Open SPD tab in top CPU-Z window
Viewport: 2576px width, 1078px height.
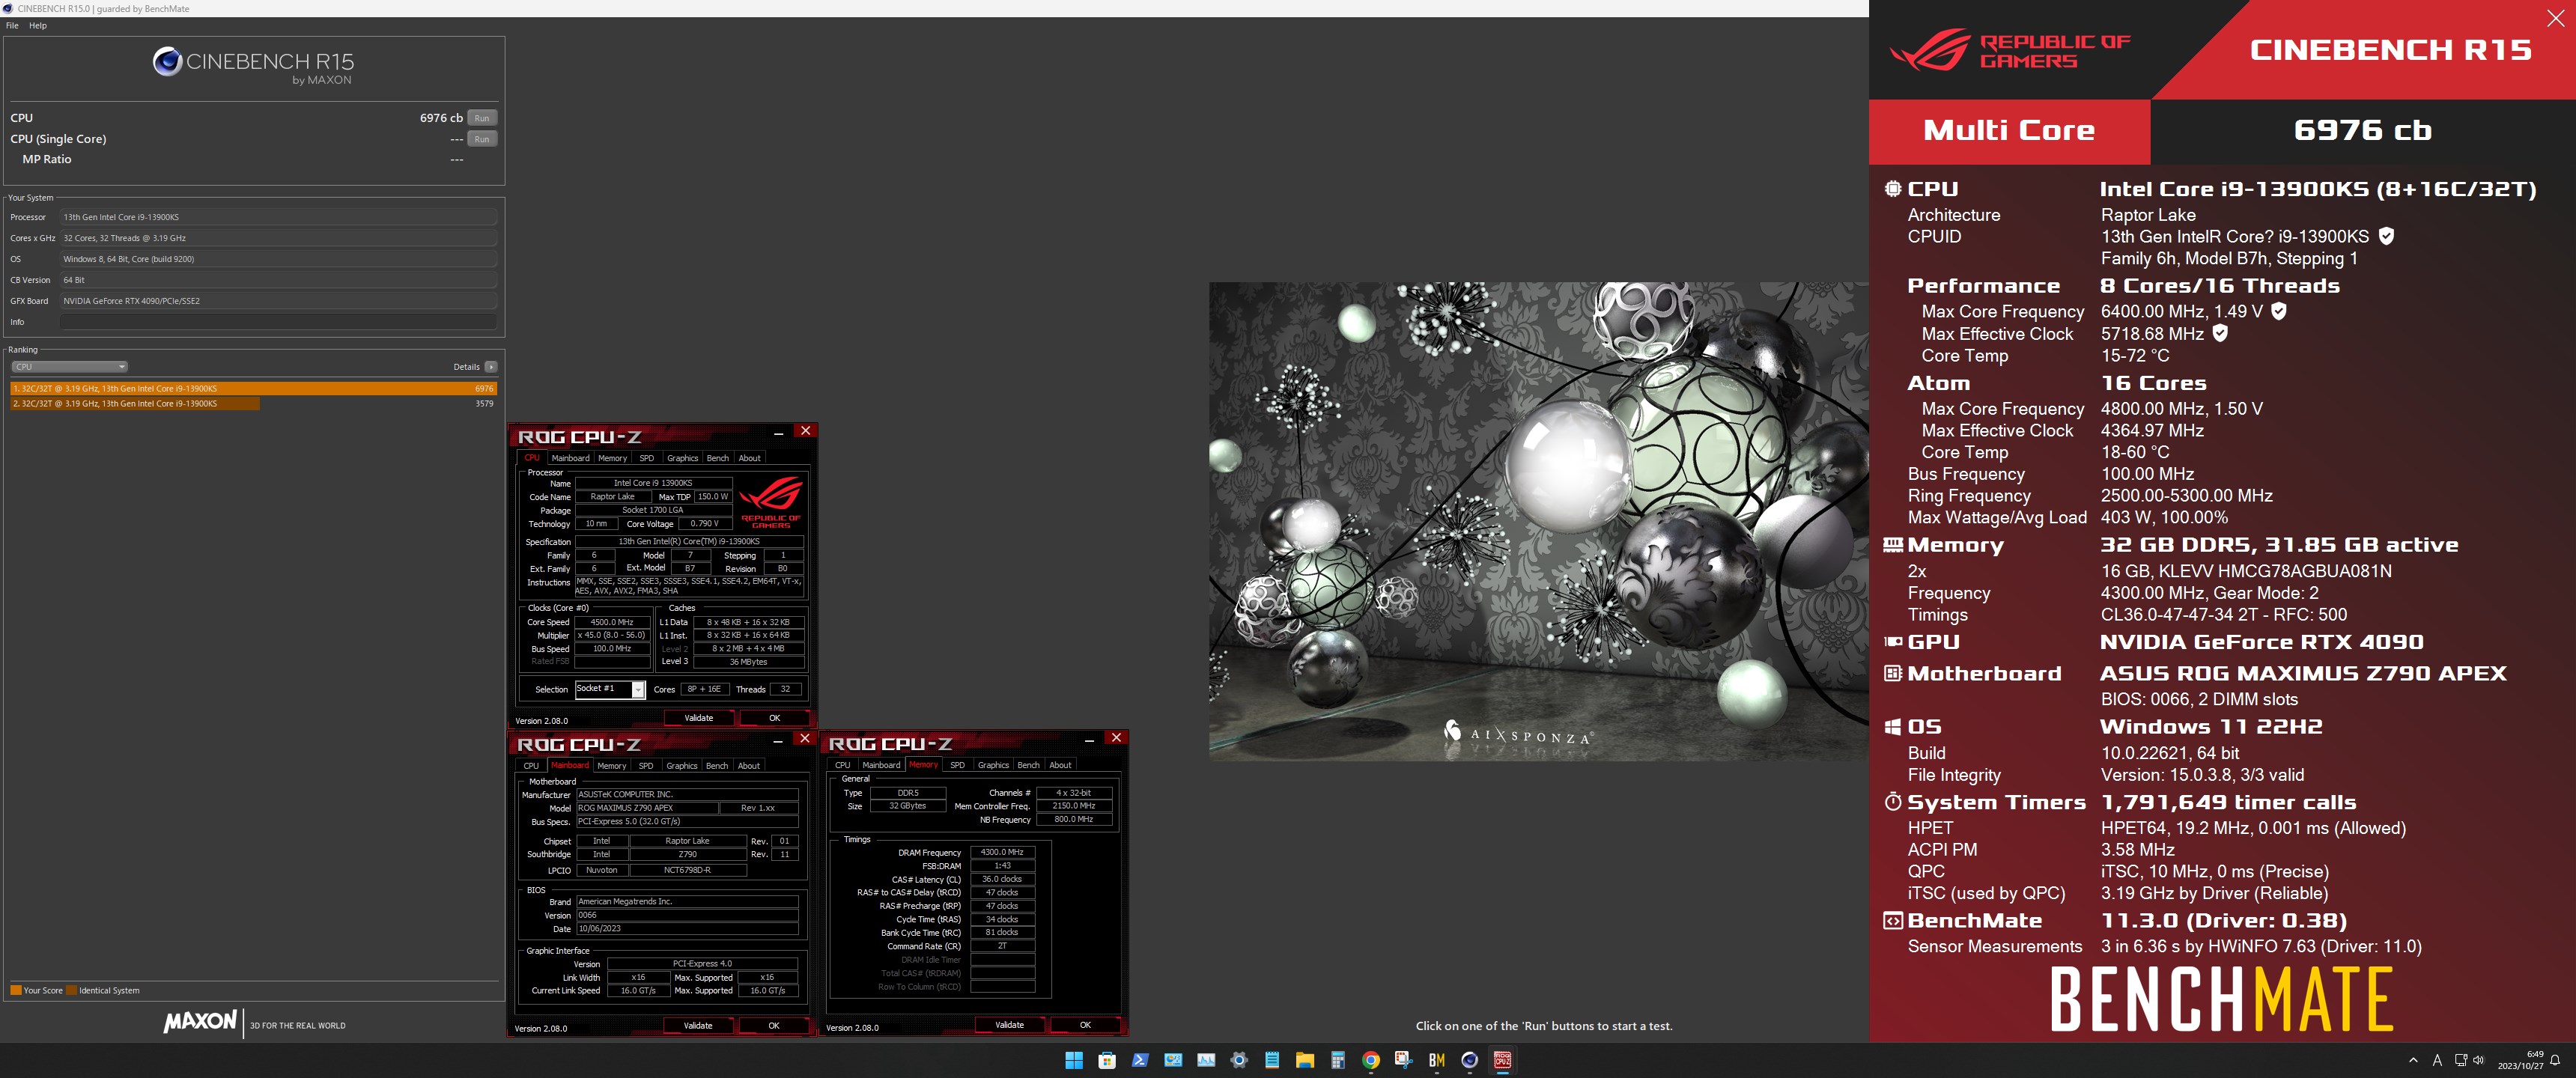click(x=646, y=458)
